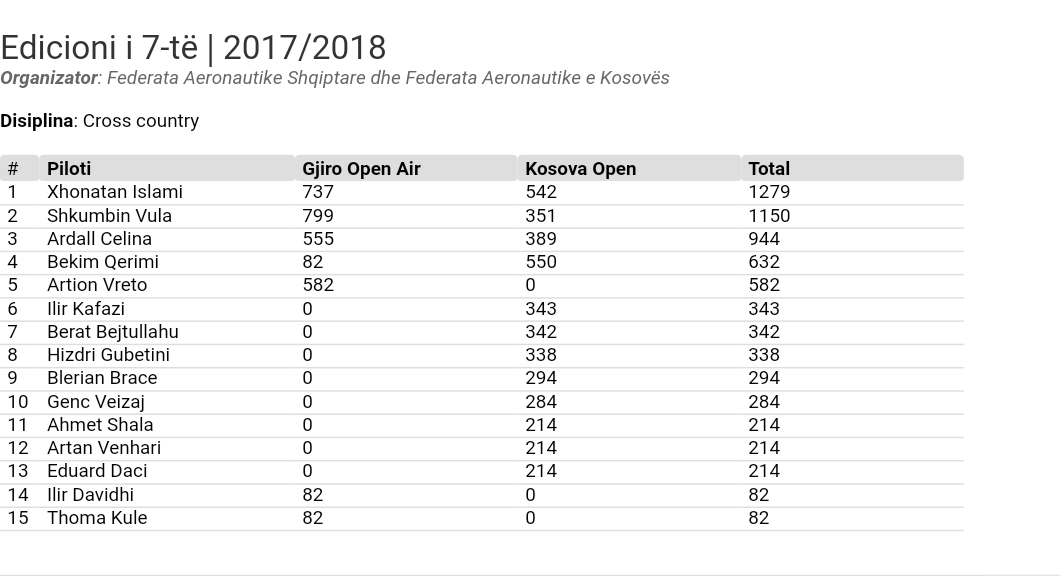Click the Kosova Open column header
The width and height of the screenshot is (1060, 576).
coord(580,168)
